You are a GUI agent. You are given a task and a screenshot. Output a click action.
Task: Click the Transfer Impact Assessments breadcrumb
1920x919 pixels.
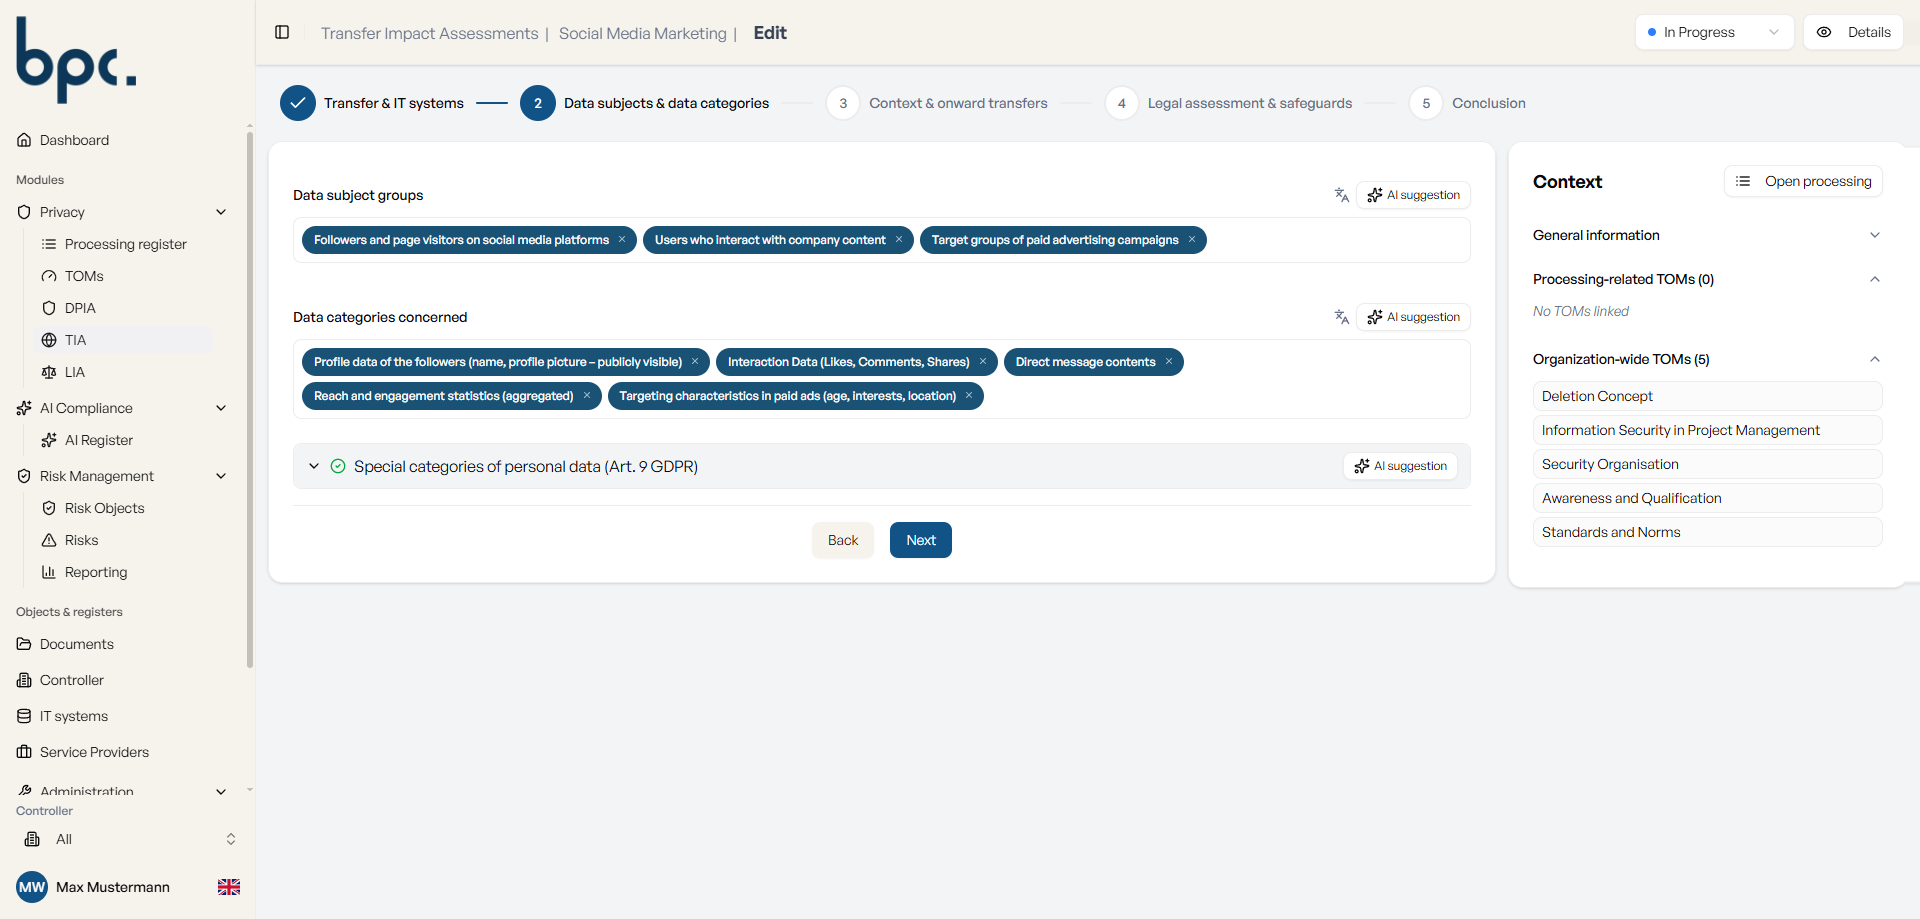click(x=429, y=33)
